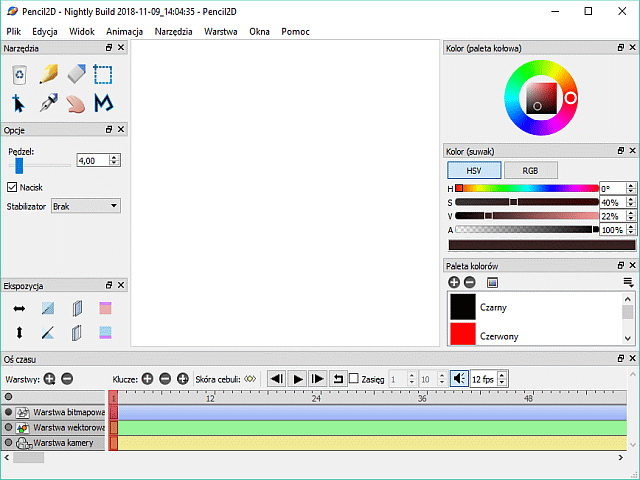Close the Ekspozycja panel
The width and height of the screenshot is (640, 480).
pyautogui.click(x=121, y=285)
